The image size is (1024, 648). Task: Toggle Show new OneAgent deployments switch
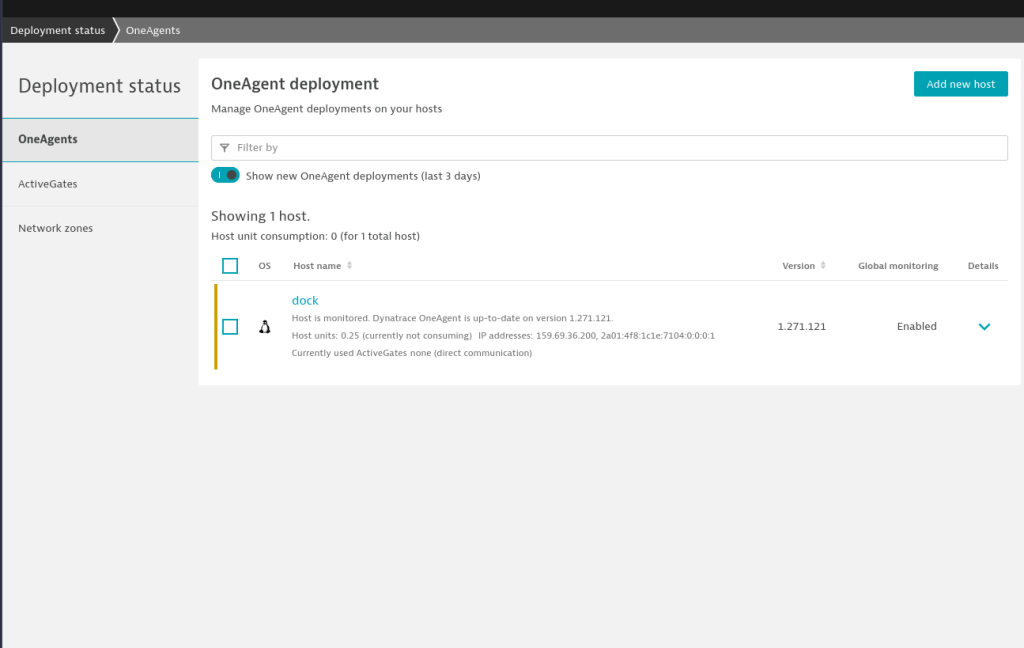click(225, 175)
